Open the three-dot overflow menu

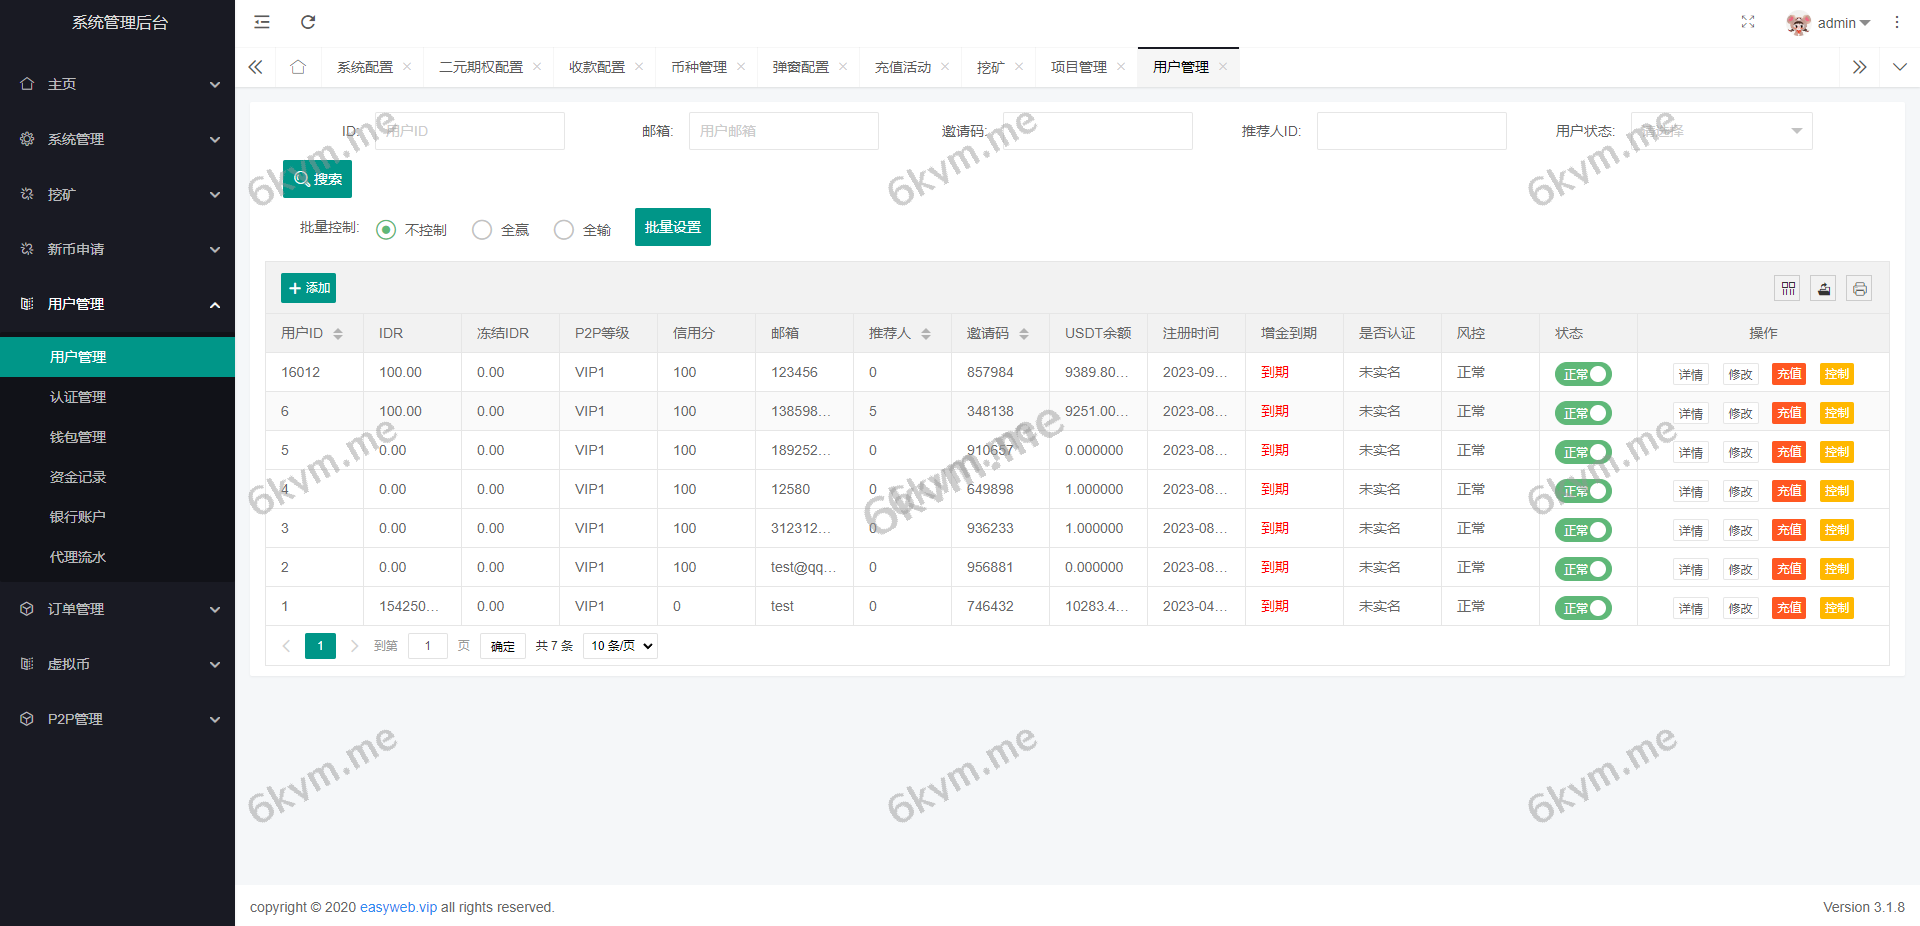pos(1897,22)
